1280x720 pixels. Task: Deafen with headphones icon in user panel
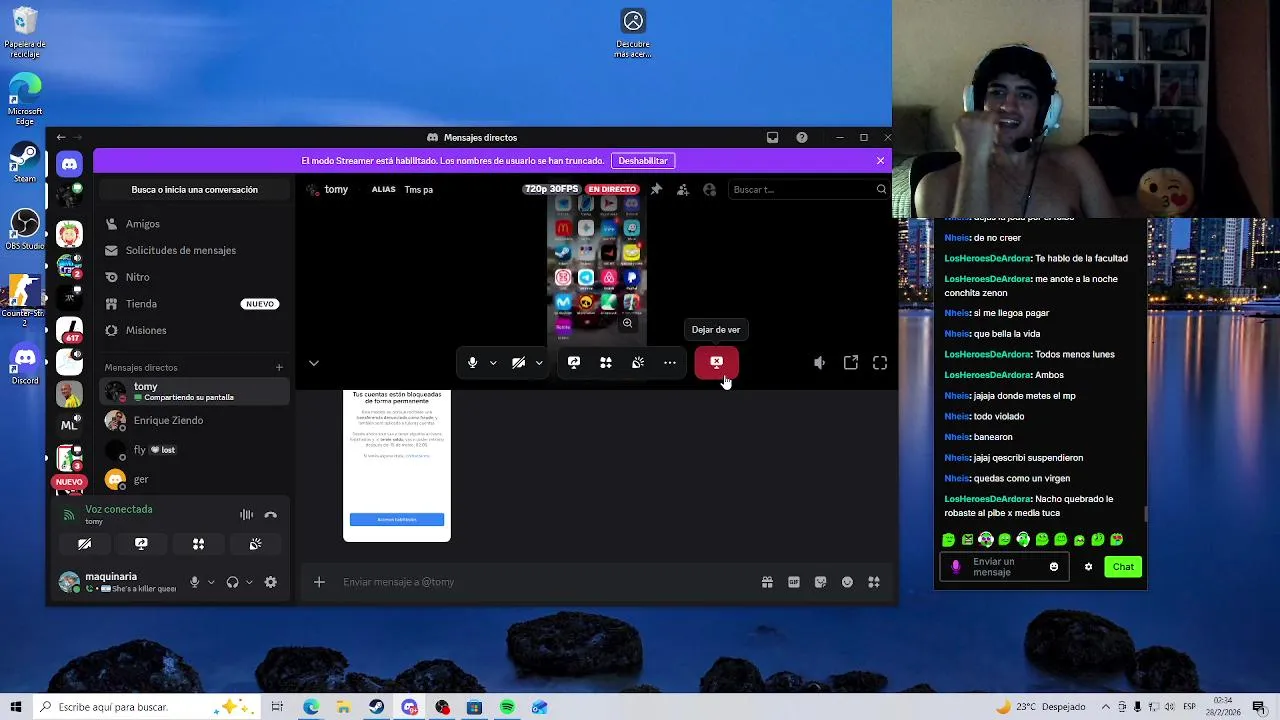(233, 582)
